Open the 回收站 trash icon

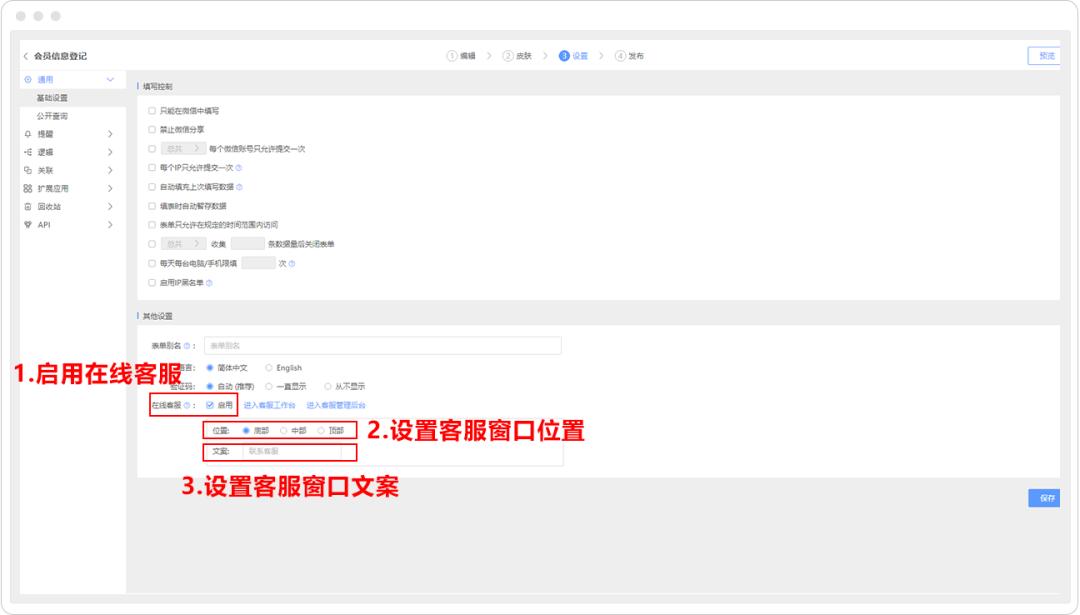[26, 207]
